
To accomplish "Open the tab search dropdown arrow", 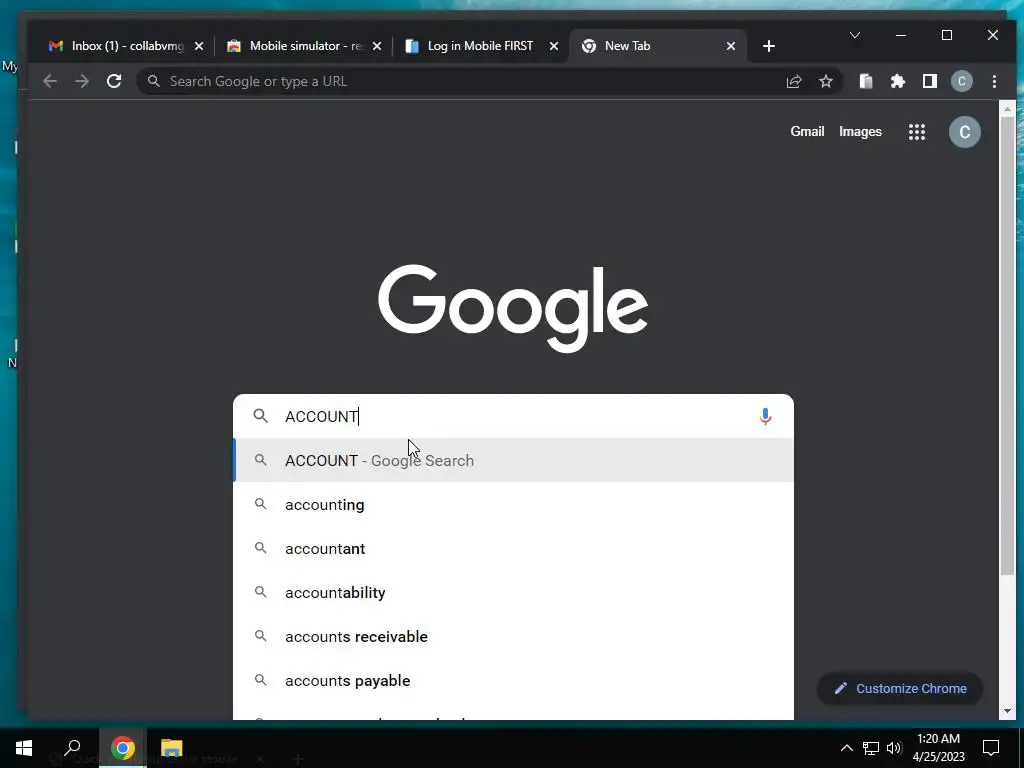I will (x=855, y=35).
